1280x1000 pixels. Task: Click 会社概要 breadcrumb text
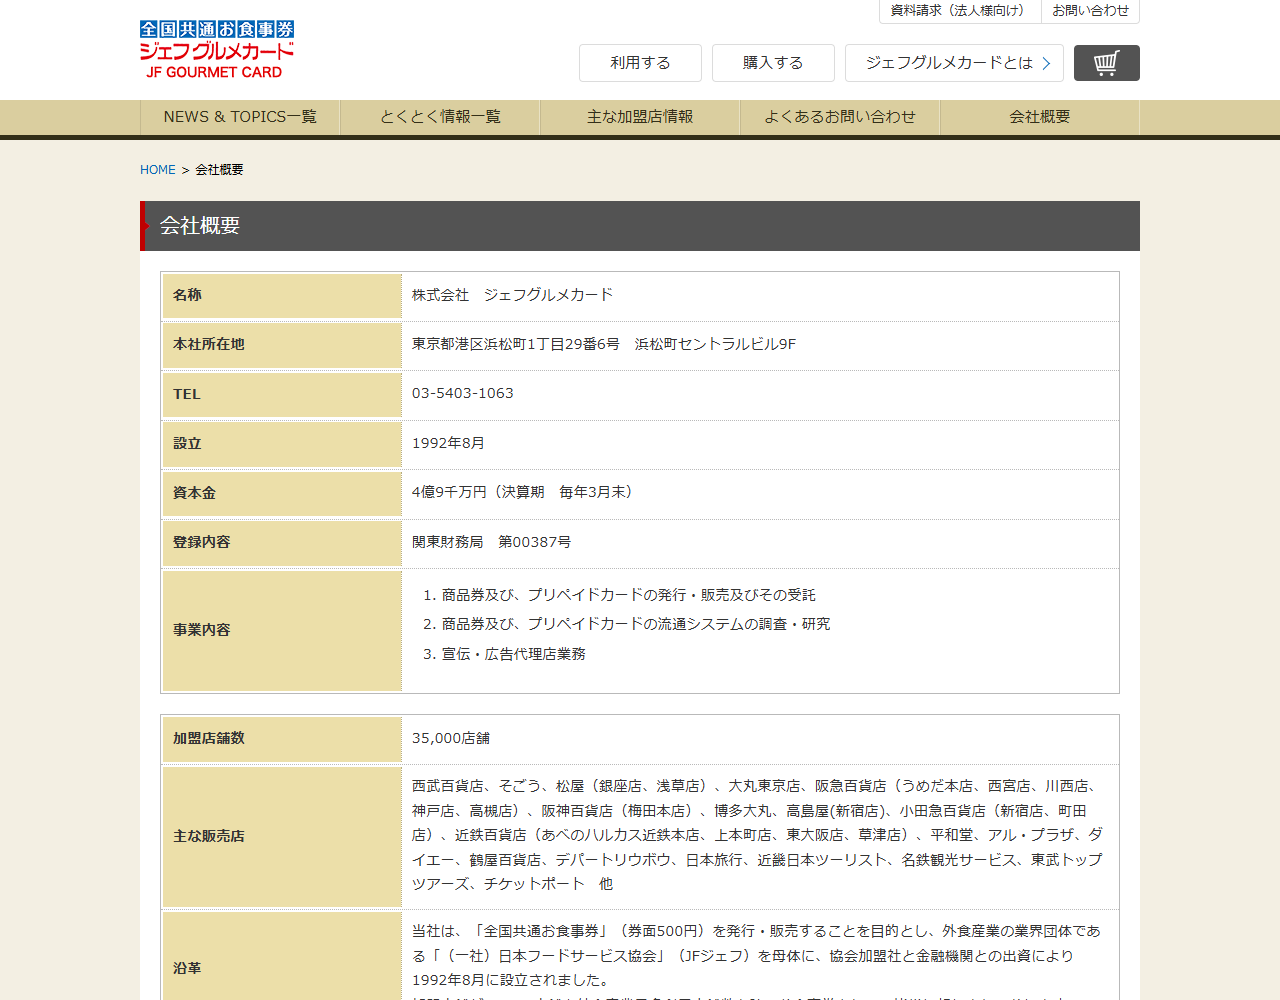point(219,170)
